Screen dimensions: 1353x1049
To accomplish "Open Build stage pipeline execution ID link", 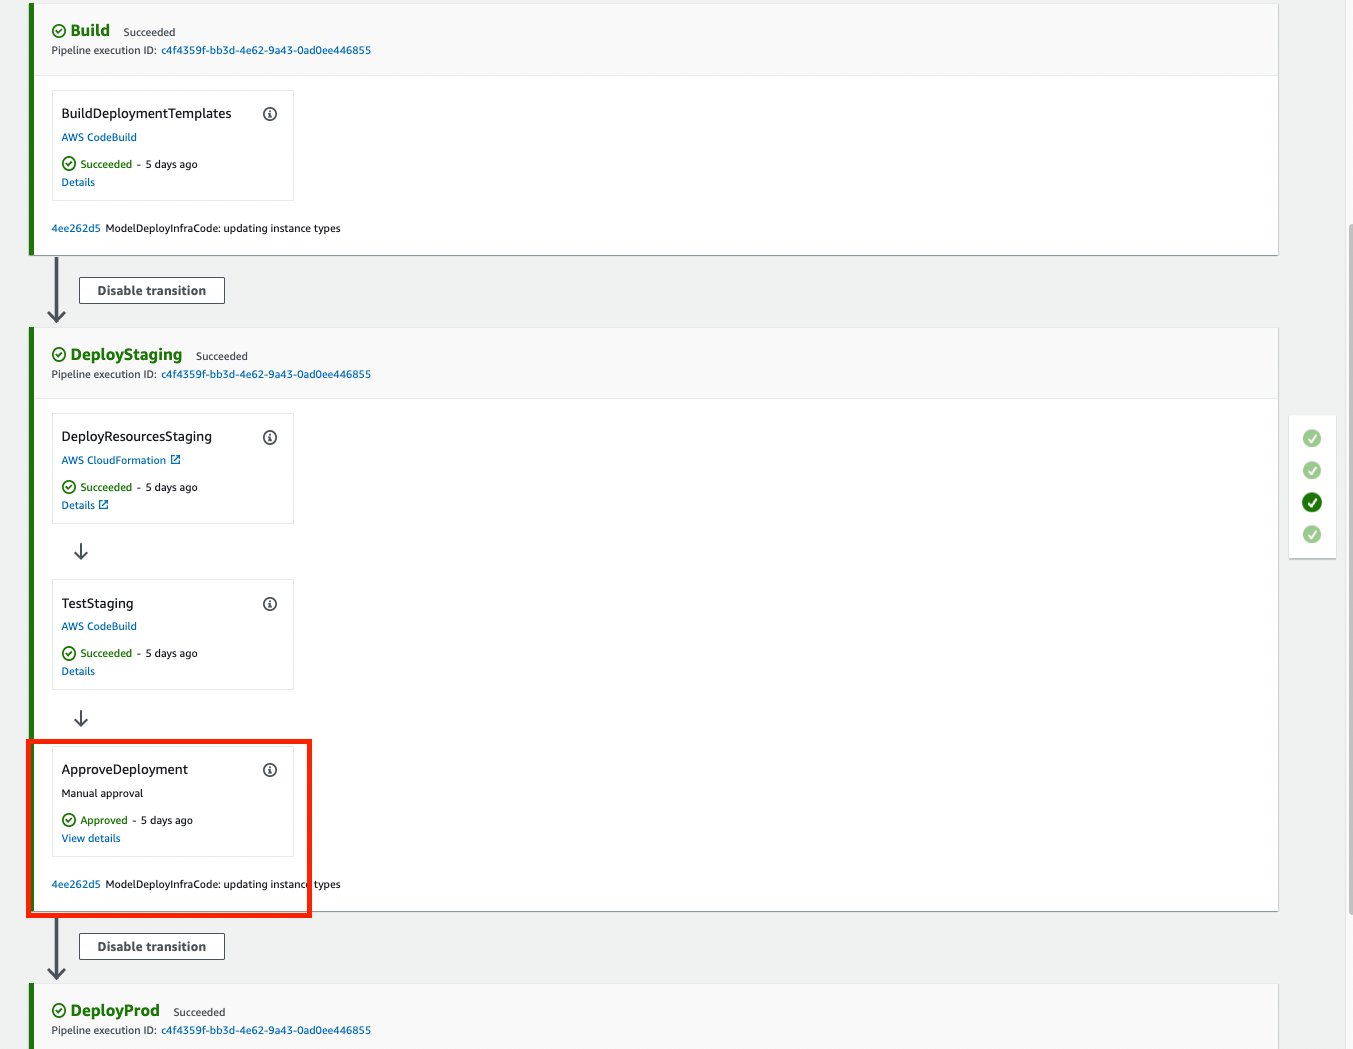I will (266, 50).
